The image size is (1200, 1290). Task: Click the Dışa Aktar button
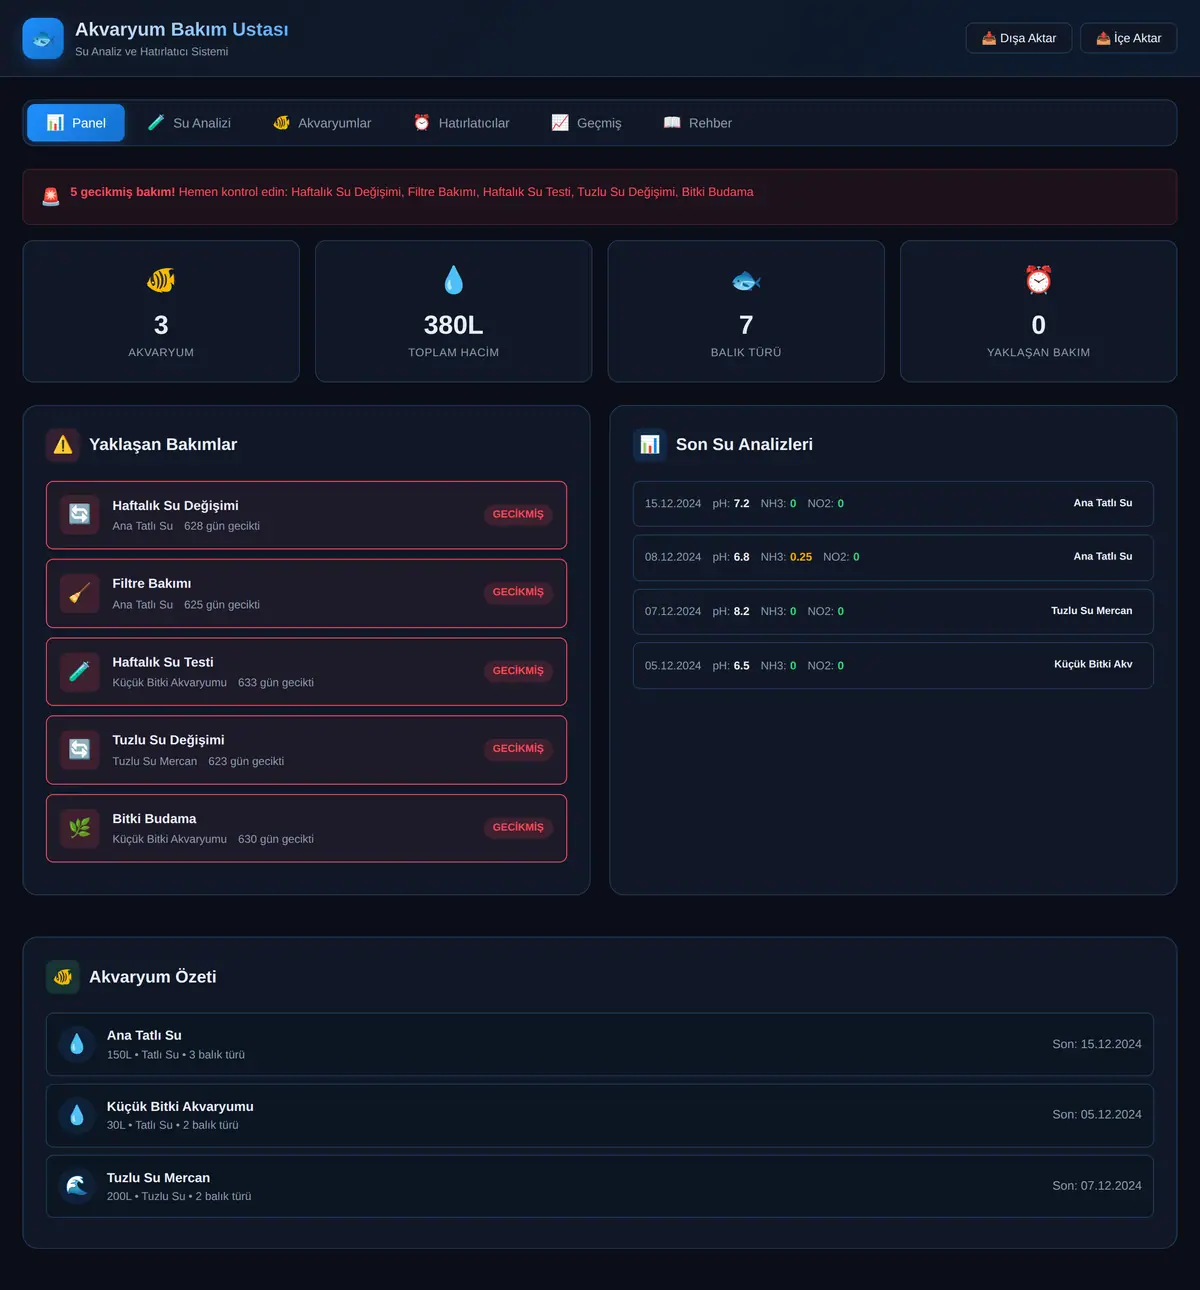pyautogui.click(x=1019, y=38)
